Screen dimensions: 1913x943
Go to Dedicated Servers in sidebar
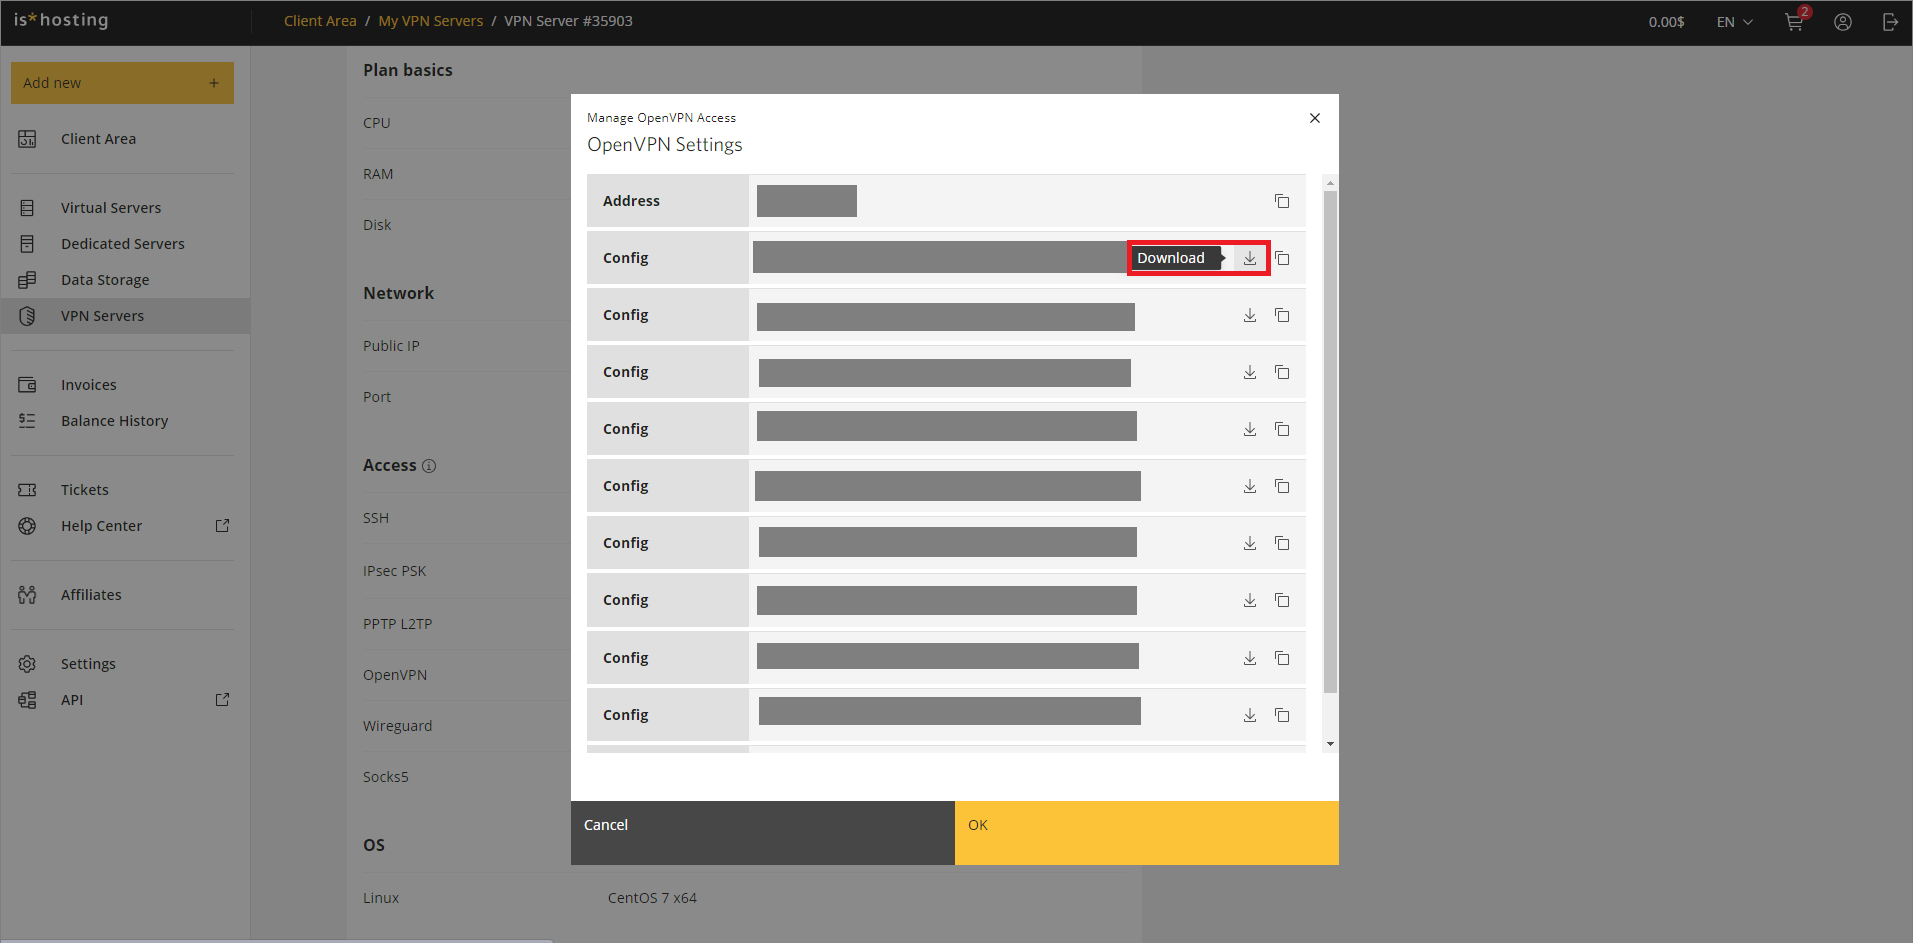pos(123,244)
